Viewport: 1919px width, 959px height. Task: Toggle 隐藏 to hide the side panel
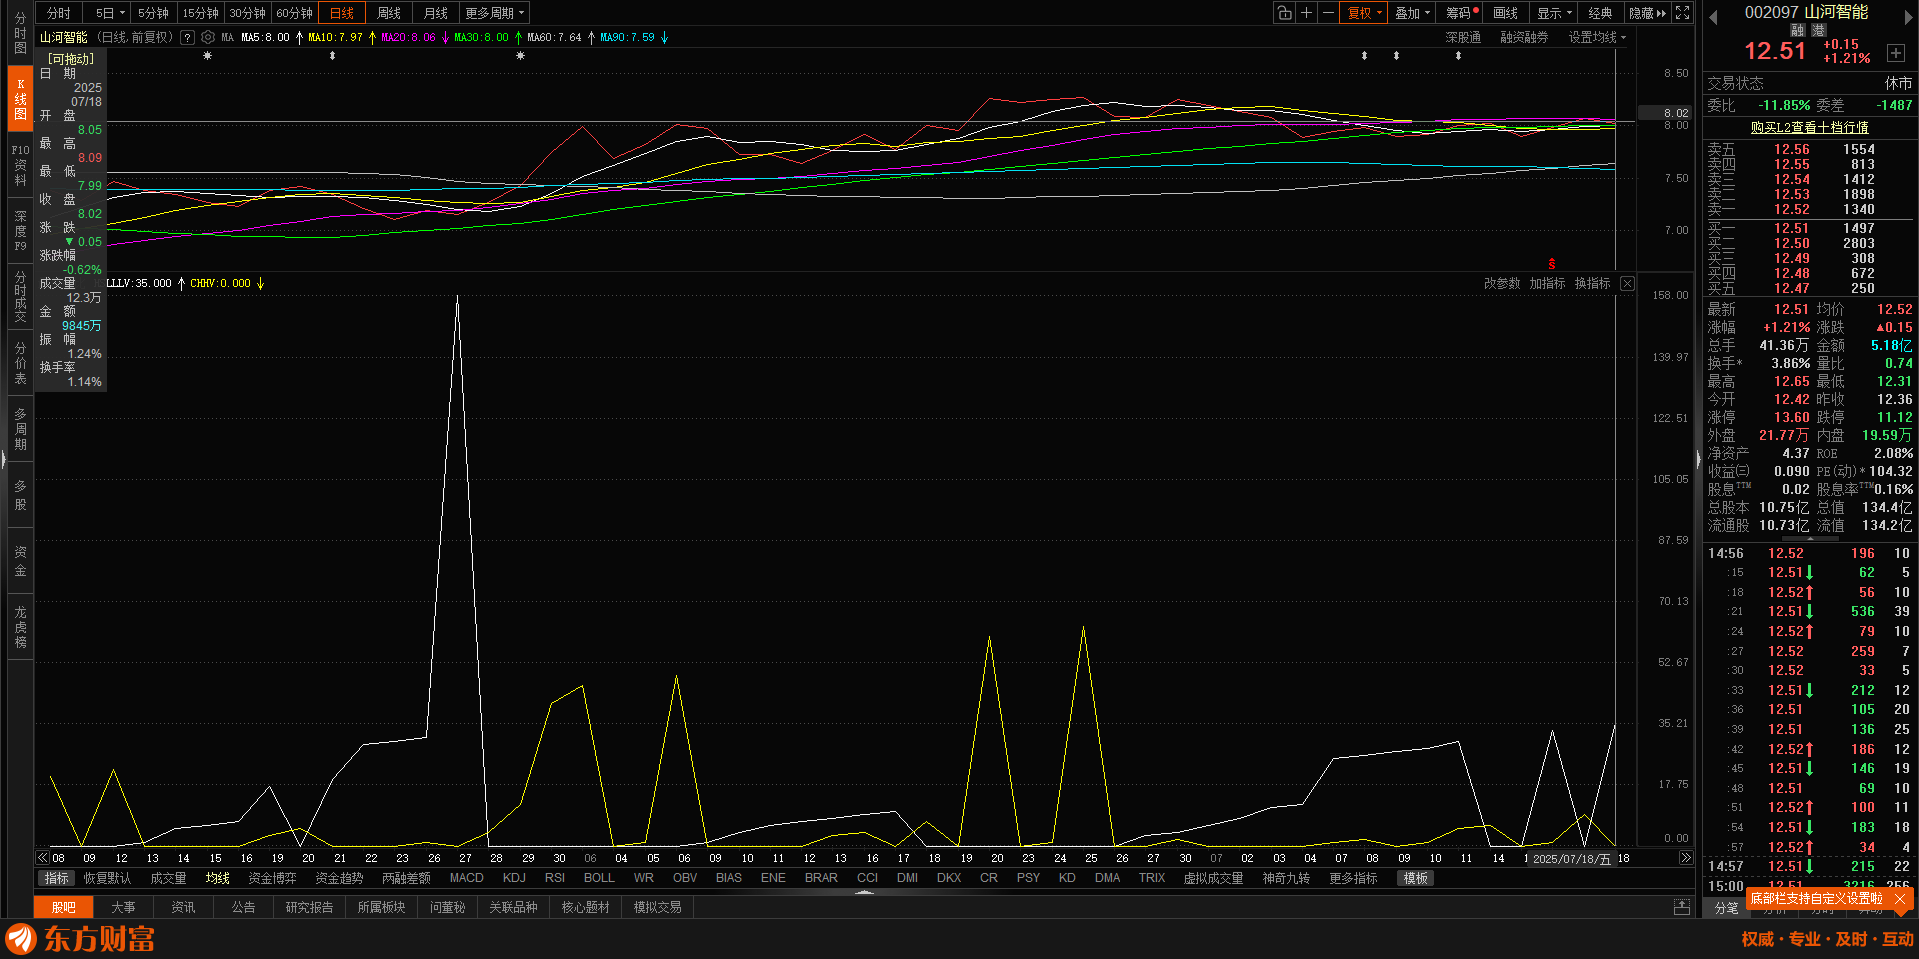click(x=1647, y=13)
